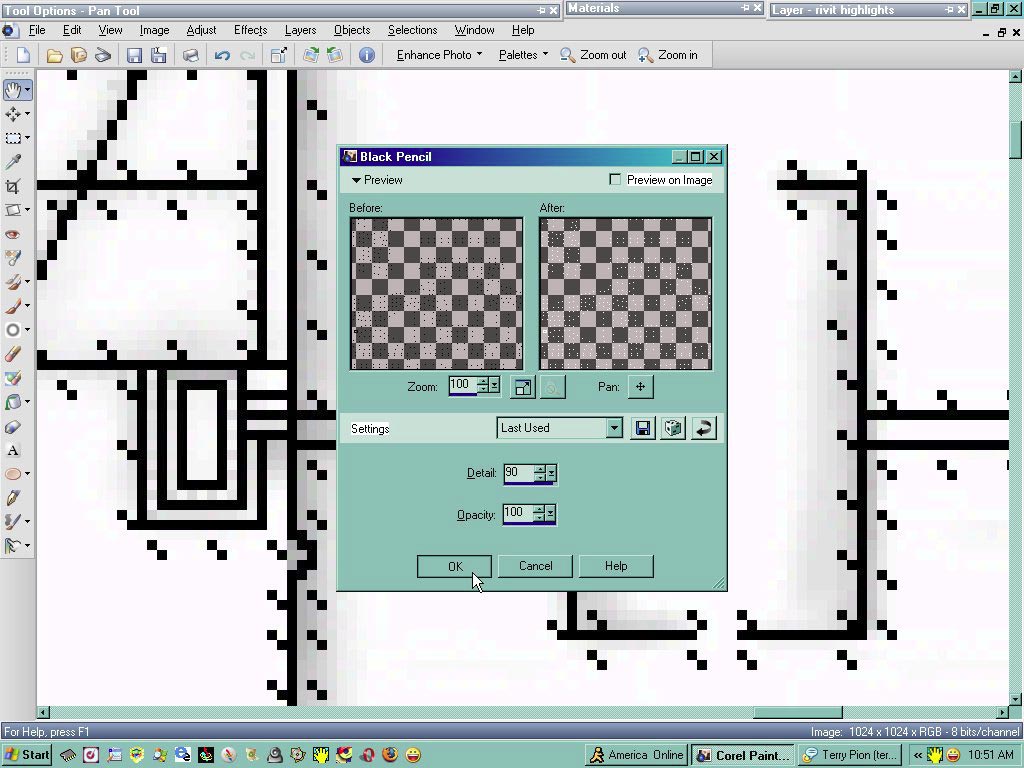Click the Opacity value field
This screenshot has height=768, width=1024.
[x=519, y=513]
